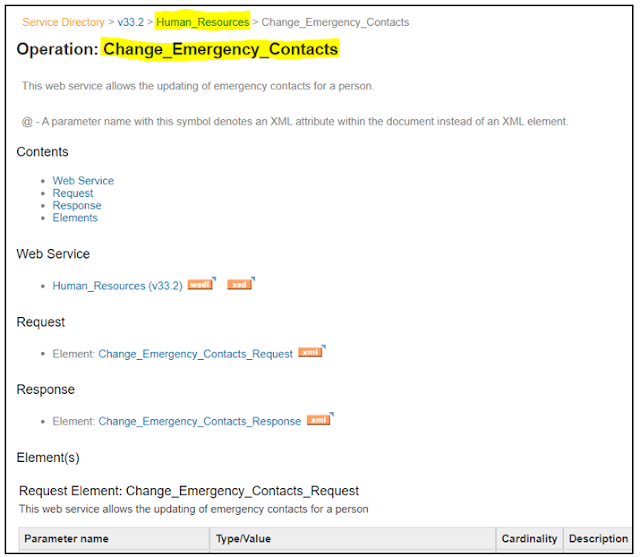Click the Operation: Change_Emergency_Contacts heading

[177, 49]
